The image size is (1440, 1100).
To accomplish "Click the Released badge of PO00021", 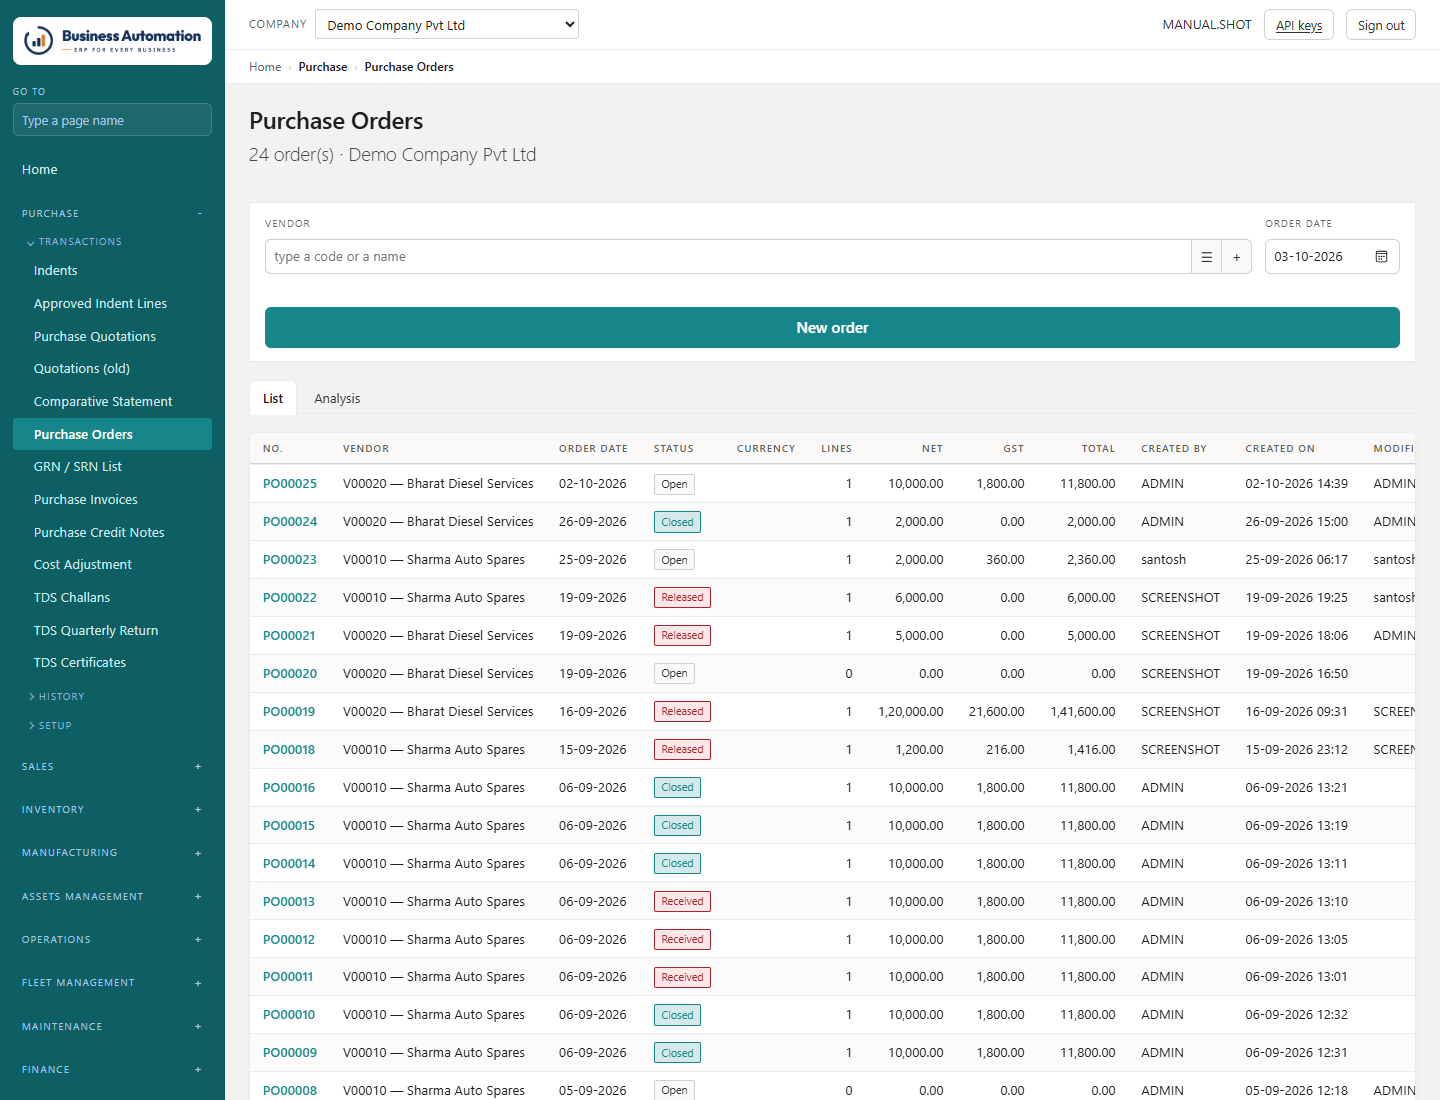I will point(682,636).
